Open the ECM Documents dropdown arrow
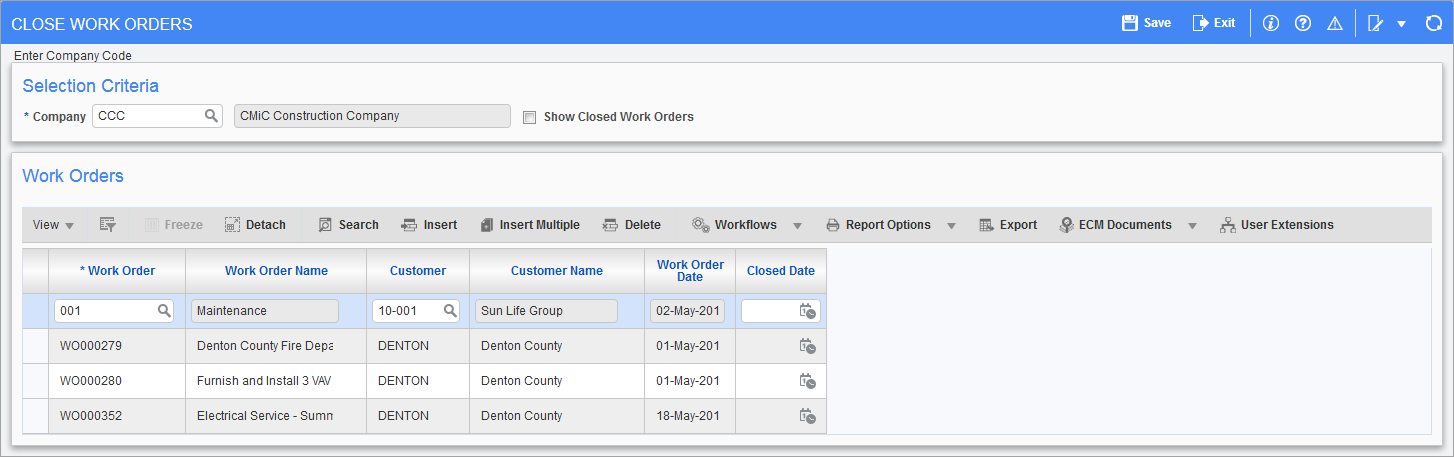This screenshot has width=1454, height=457. pos(1192,226)
